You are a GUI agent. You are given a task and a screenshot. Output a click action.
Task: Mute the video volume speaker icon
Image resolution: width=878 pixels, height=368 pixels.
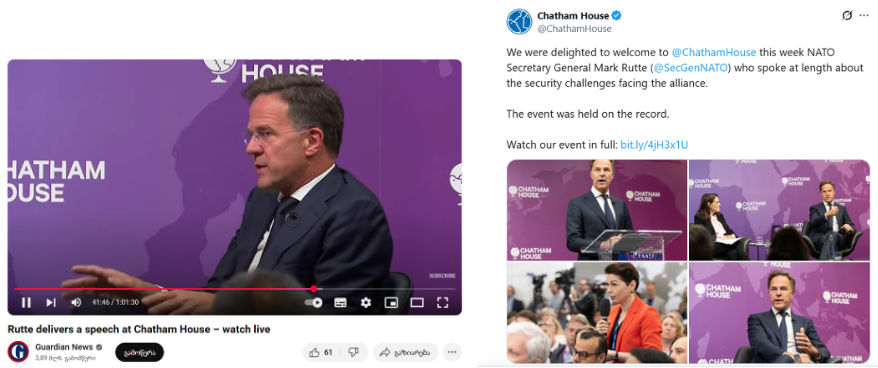pyautogui.click(x=76, y=302)
